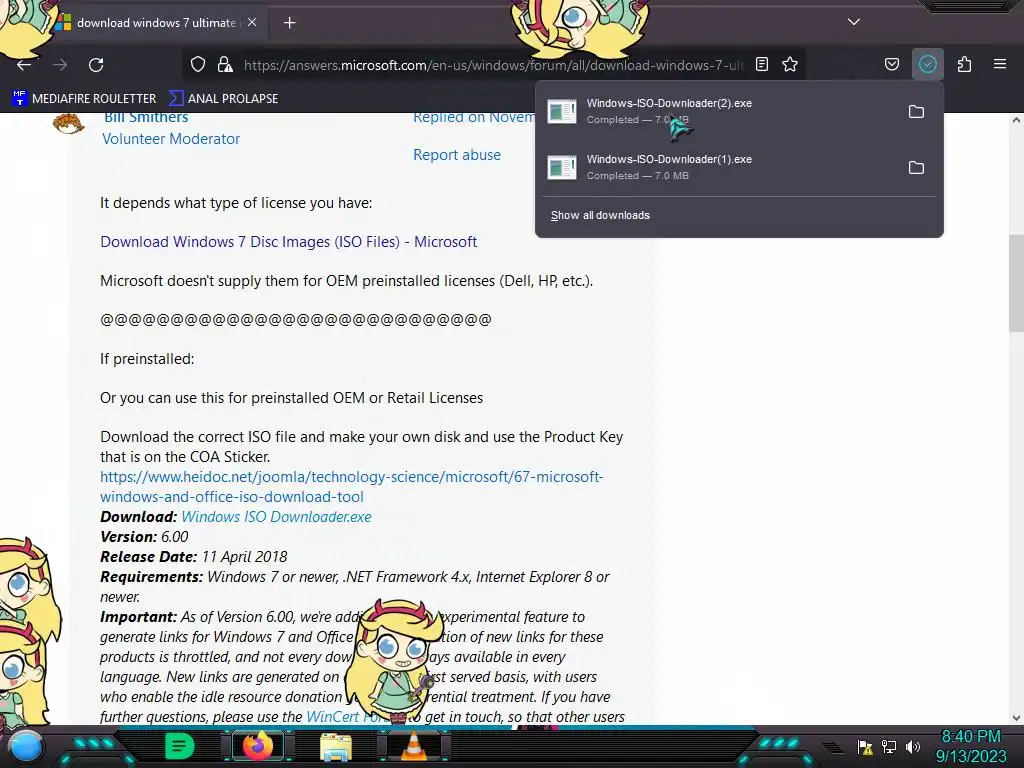Click the Bill Smithers avatar image
The width and height of the screenshot is (1024, 768).
(69, 123)
